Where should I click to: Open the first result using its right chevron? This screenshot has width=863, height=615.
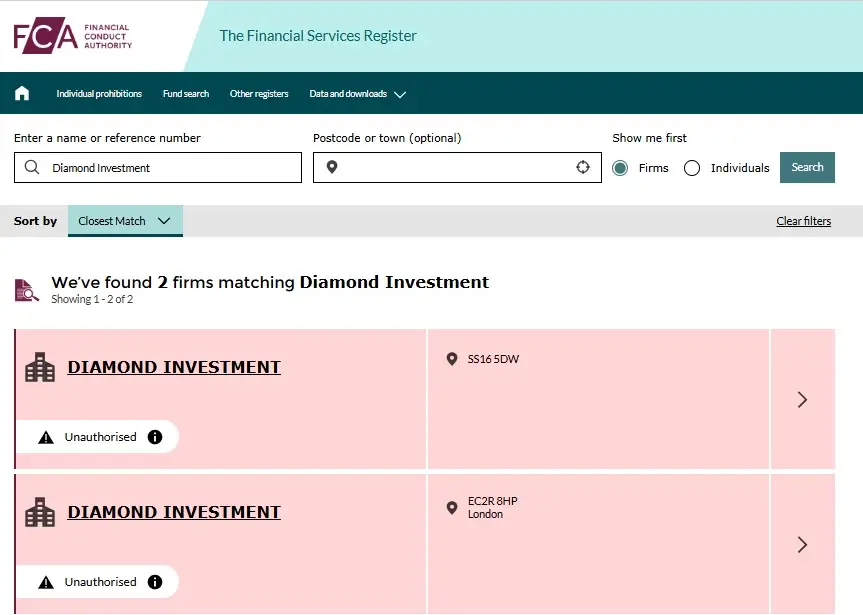[x=801, y=399]
